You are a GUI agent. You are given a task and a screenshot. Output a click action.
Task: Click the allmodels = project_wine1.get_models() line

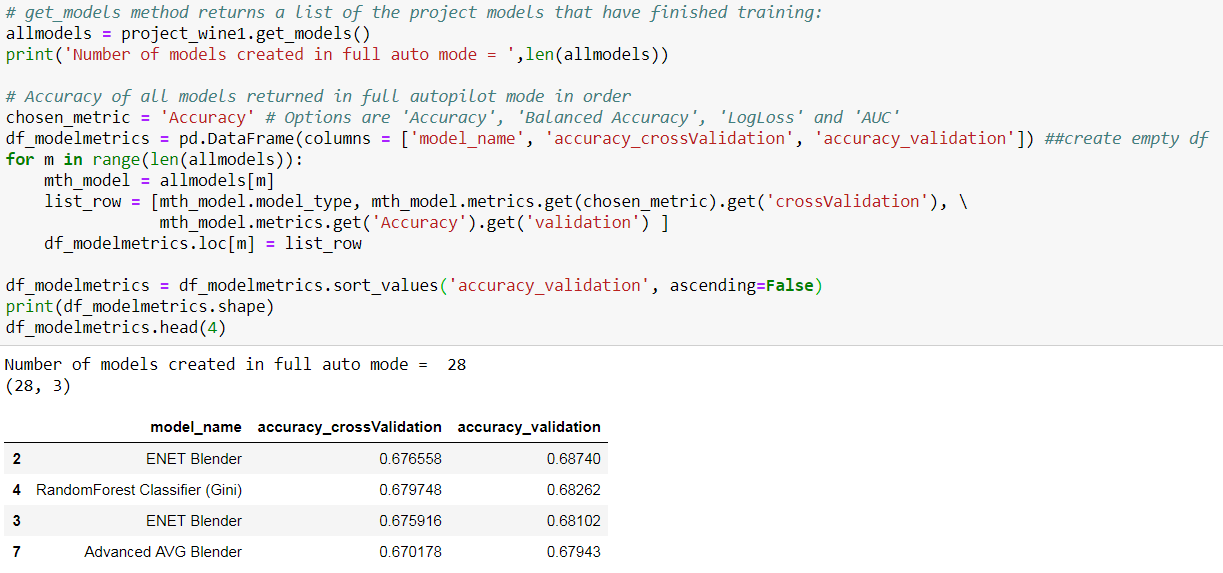pos(189,33)
